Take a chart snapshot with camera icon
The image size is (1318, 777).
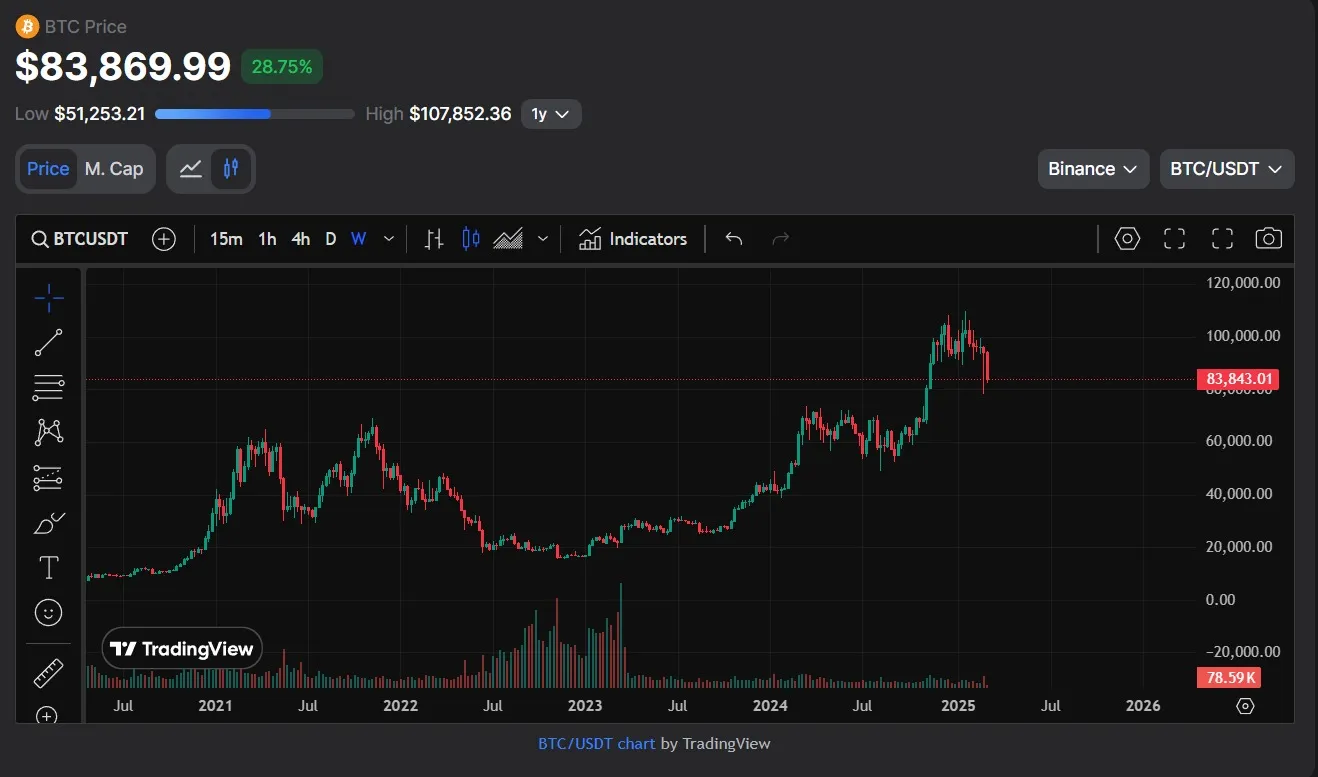tap(1268, 239)
